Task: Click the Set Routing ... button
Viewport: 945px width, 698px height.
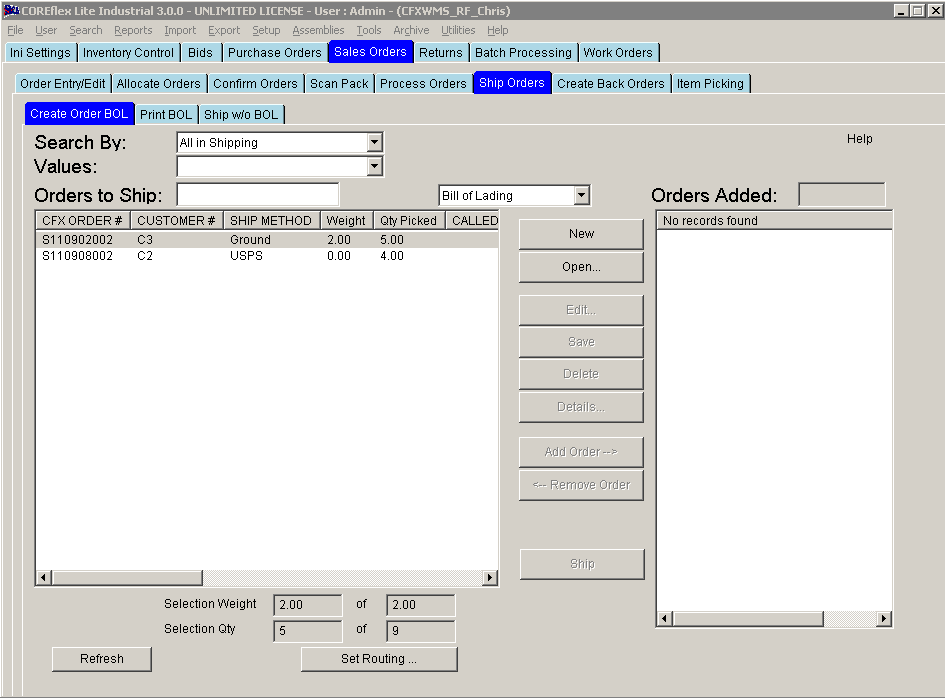Action: click(379, 659)
